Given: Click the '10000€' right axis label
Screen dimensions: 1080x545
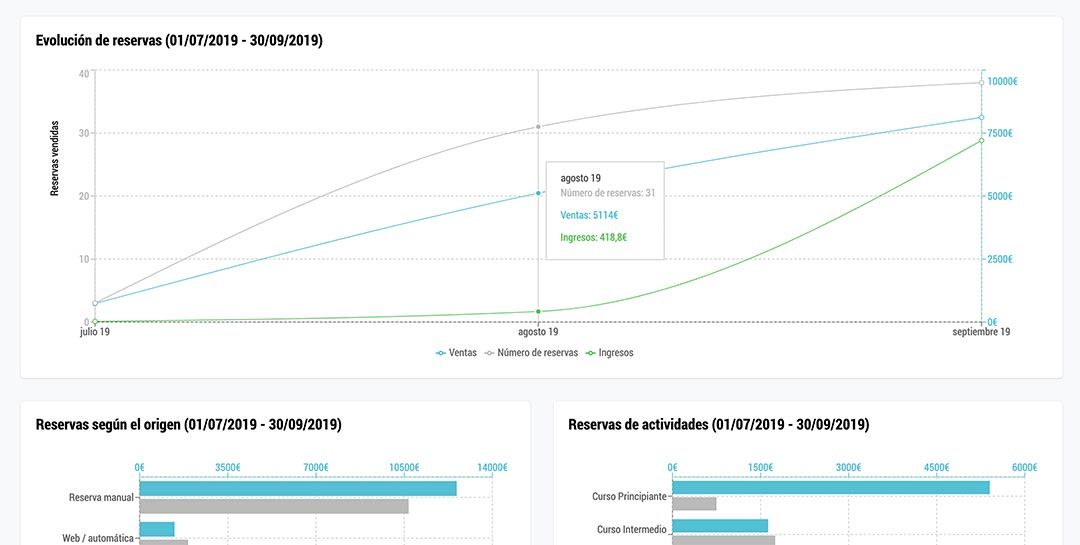Looking at the screenshot, I should 1002,81.
